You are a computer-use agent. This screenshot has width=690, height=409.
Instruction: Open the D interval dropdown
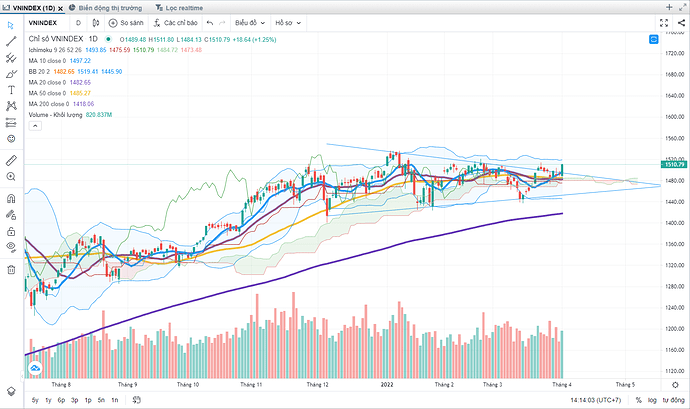click(78, 21)
